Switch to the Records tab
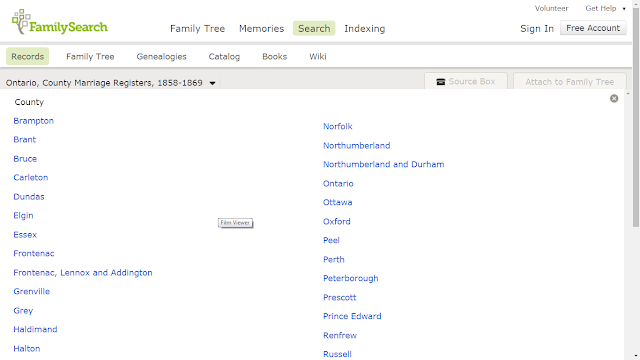Screen dimensions: 640x360 click(x=27, y=56)
